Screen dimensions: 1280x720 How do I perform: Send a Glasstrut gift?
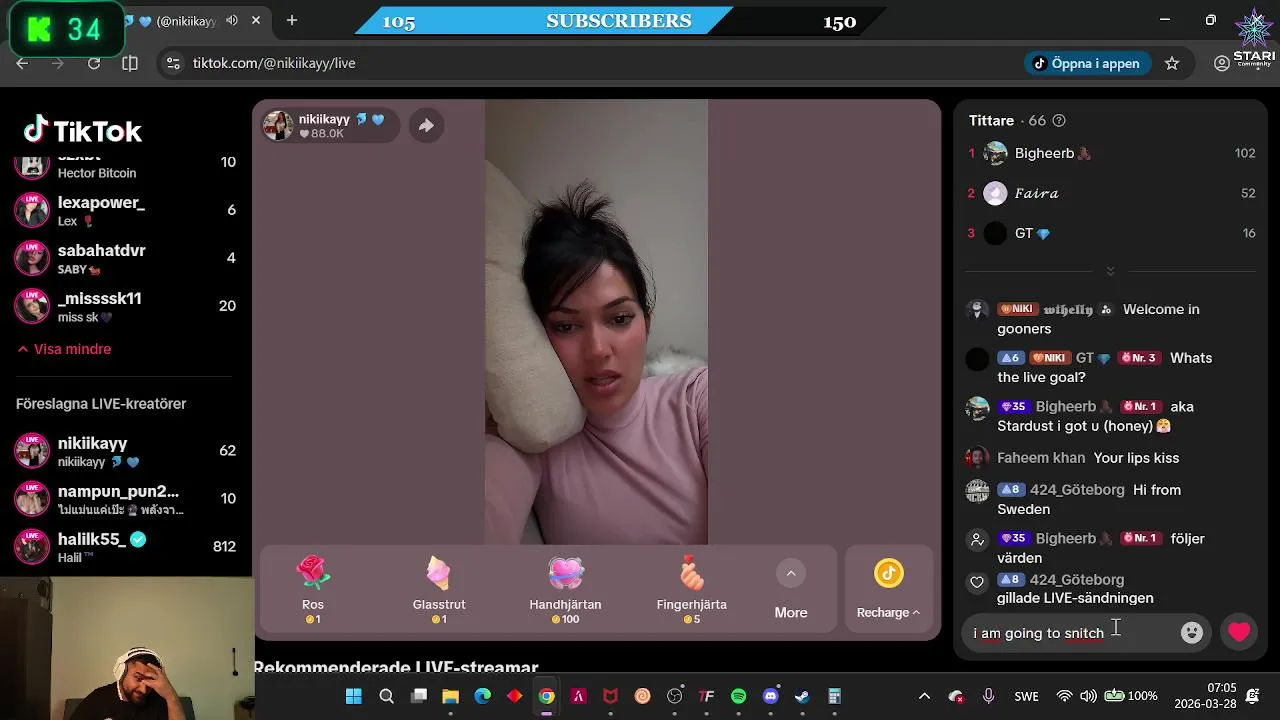pos(439,590)
